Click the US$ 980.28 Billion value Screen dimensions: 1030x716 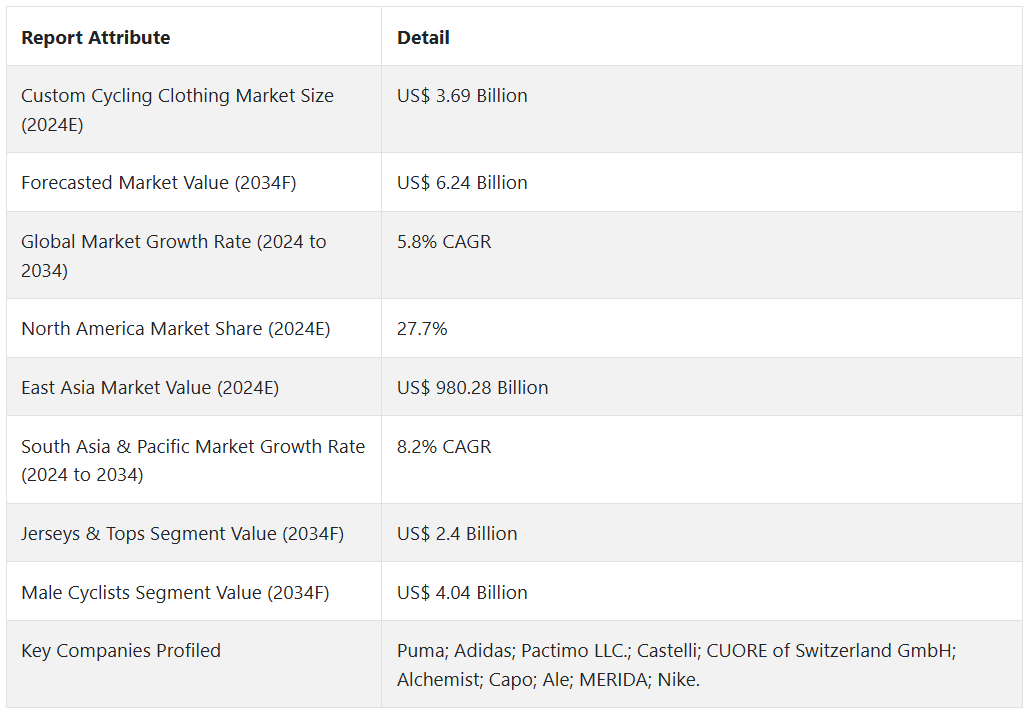[x=472, y=388]
